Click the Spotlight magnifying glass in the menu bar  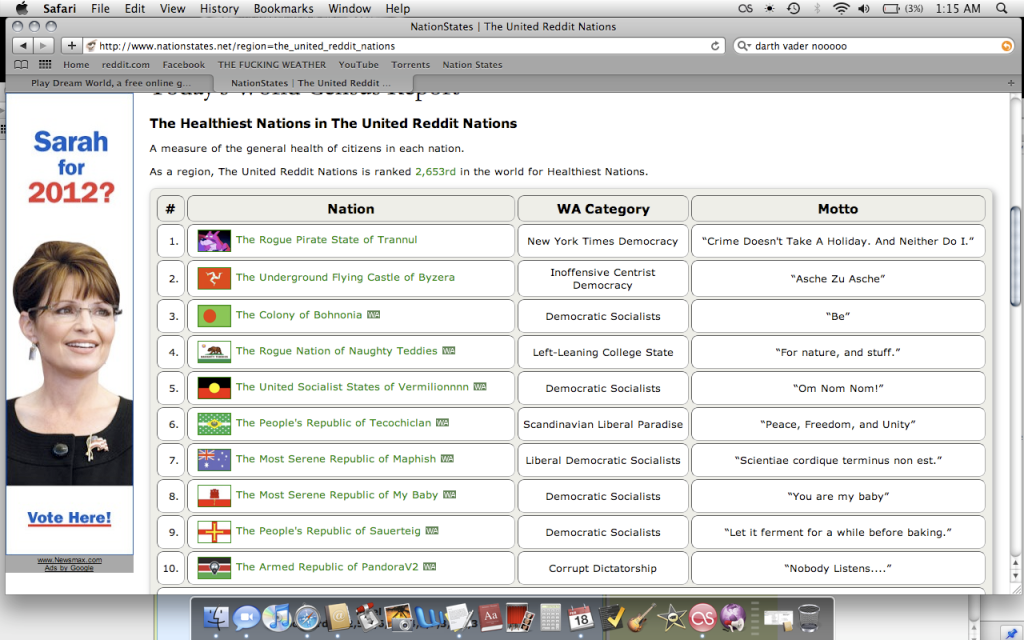point(1003,9)
